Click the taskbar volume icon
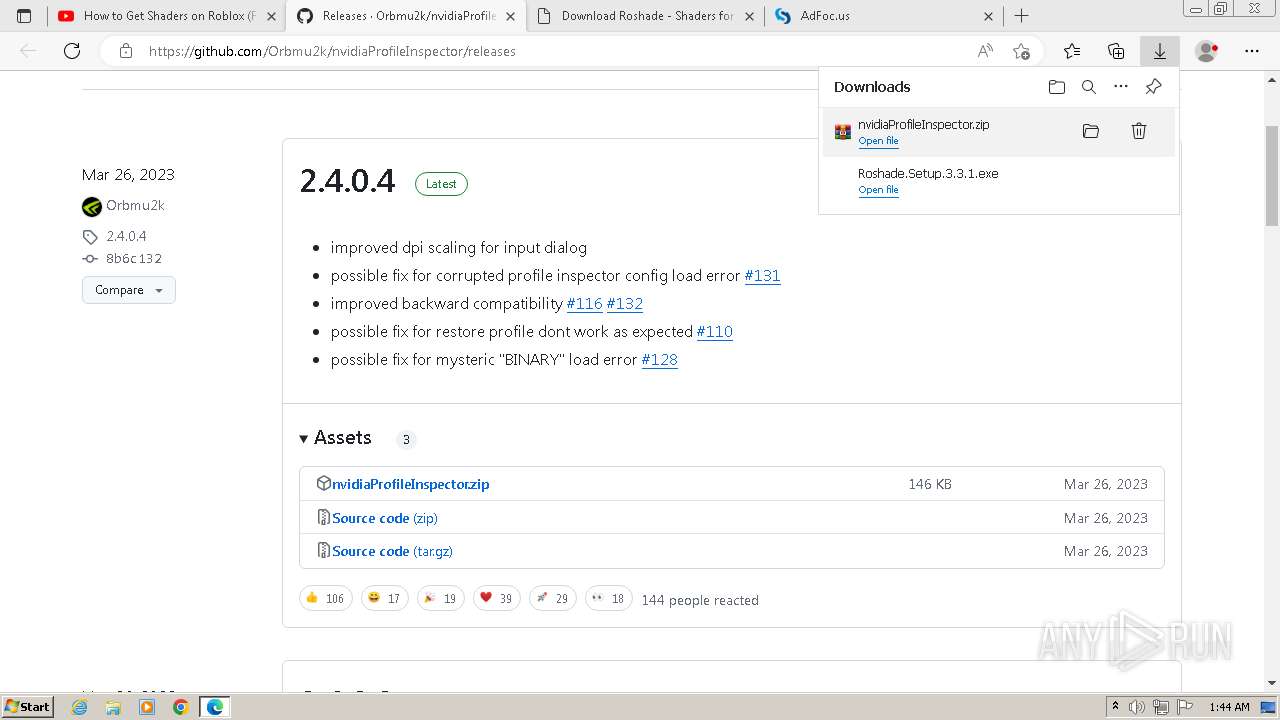1280x720 pixels. pos(1138,707)
